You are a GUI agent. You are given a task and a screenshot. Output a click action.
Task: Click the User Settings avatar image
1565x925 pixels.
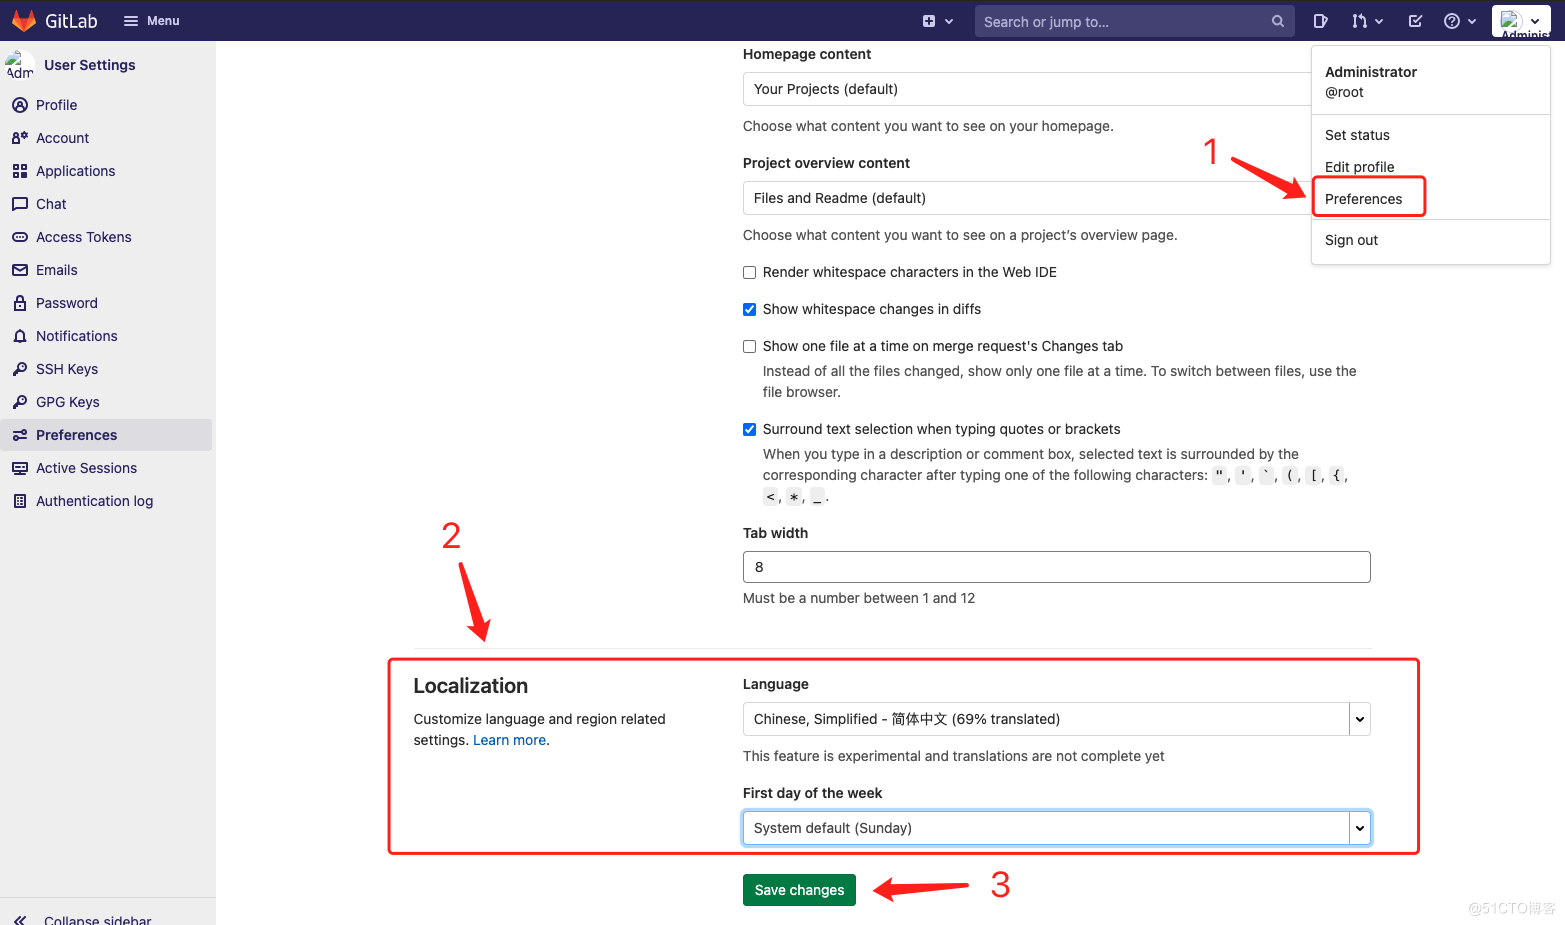tap(20, 65)
